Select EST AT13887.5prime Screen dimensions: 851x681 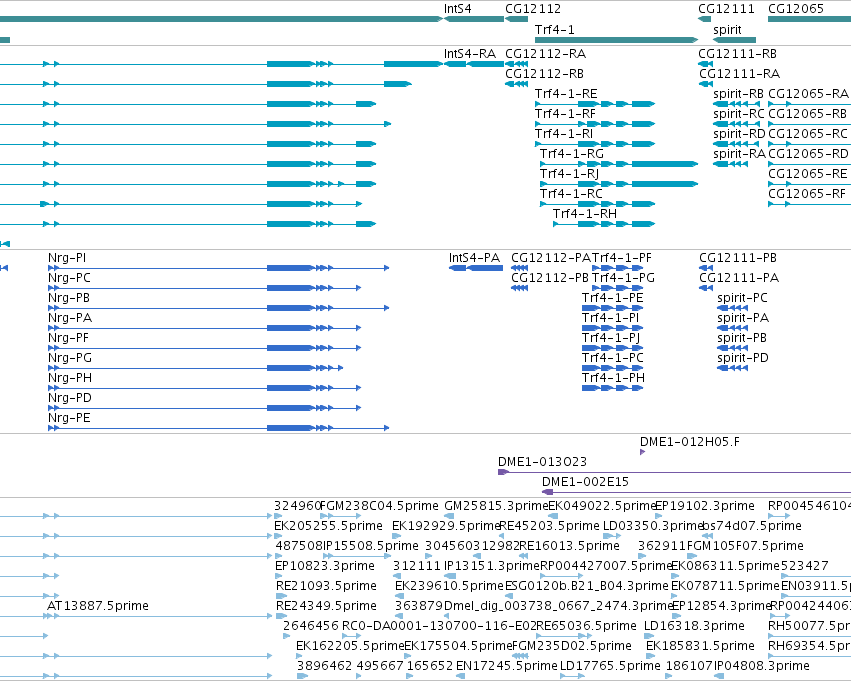[x=98, y=606]
